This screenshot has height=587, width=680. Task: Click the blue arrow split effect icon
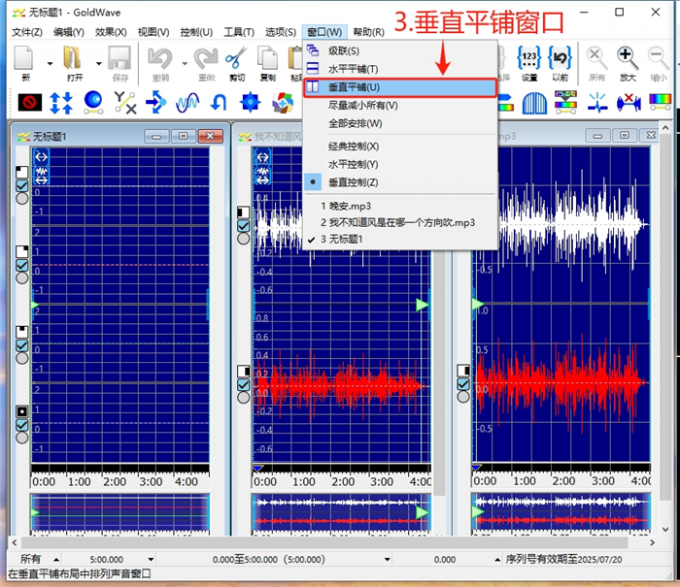pyautogui.click(x=156, y=102)
